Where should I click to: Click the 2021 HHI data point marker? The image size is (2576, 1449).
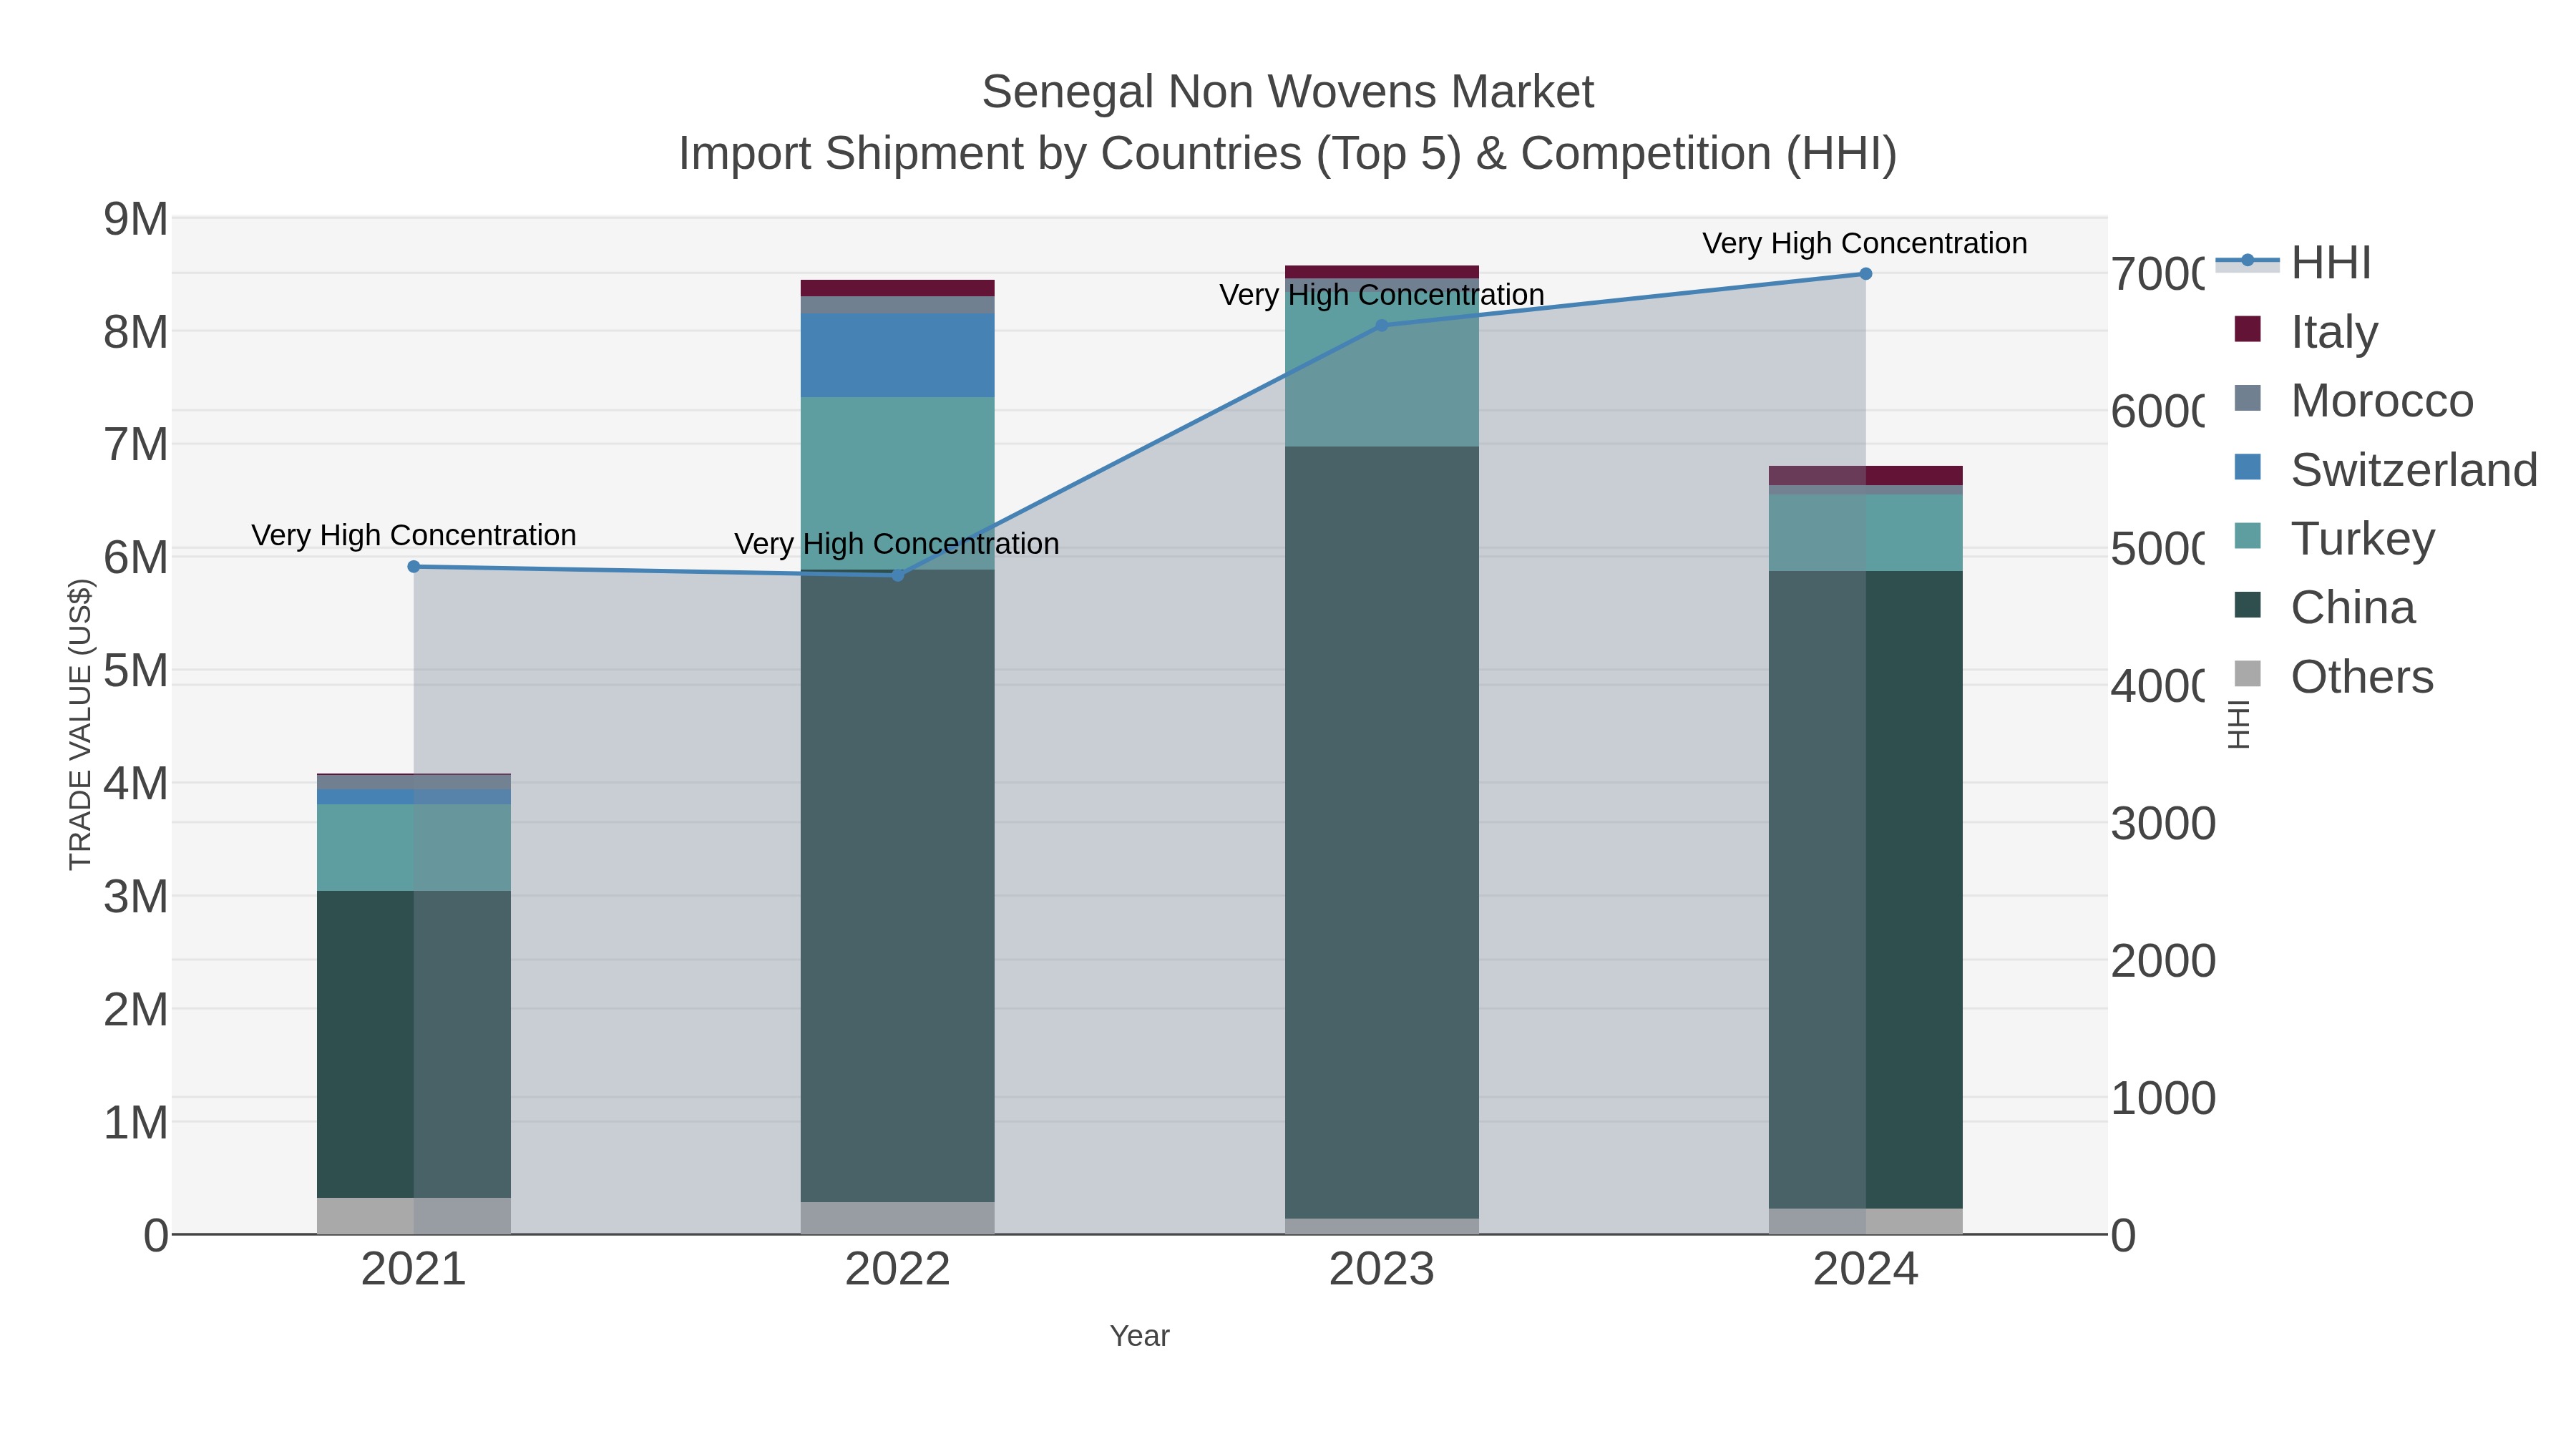pos(414,567)
